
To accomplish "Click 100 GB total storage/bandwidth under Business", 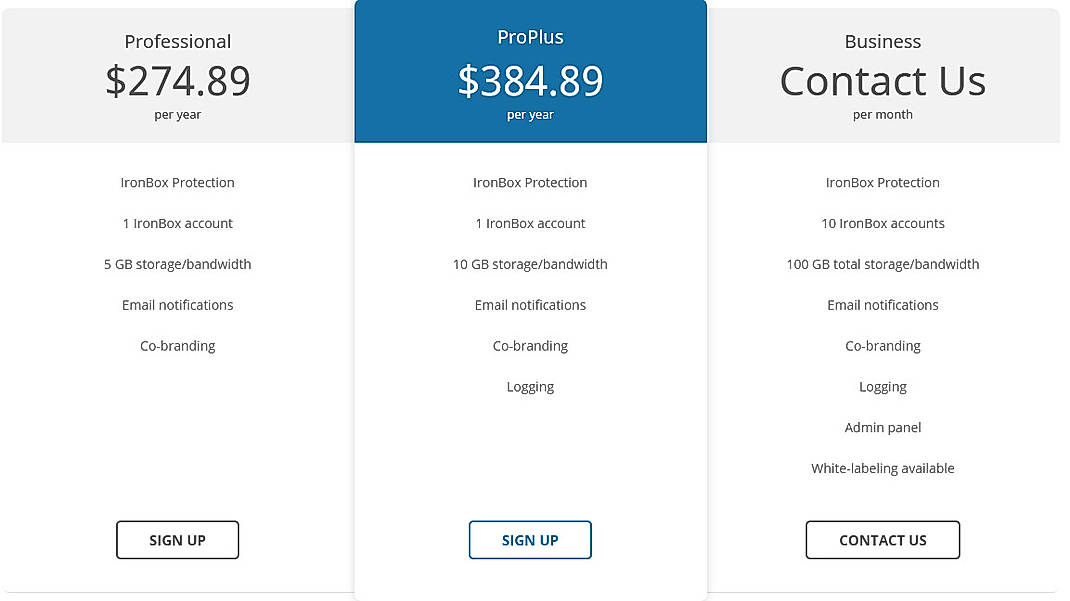I will click(882, 264).
